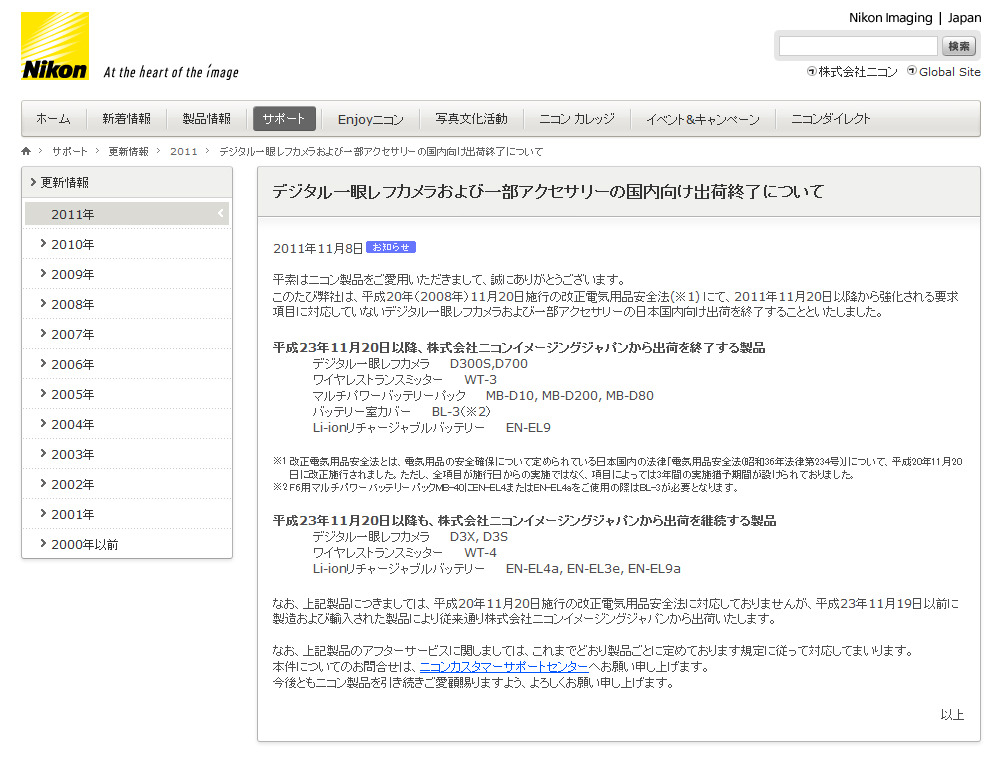992x759 pixels.
Task: Open the 更新情報 sidebar heading
Action: (x=127, y=183)
